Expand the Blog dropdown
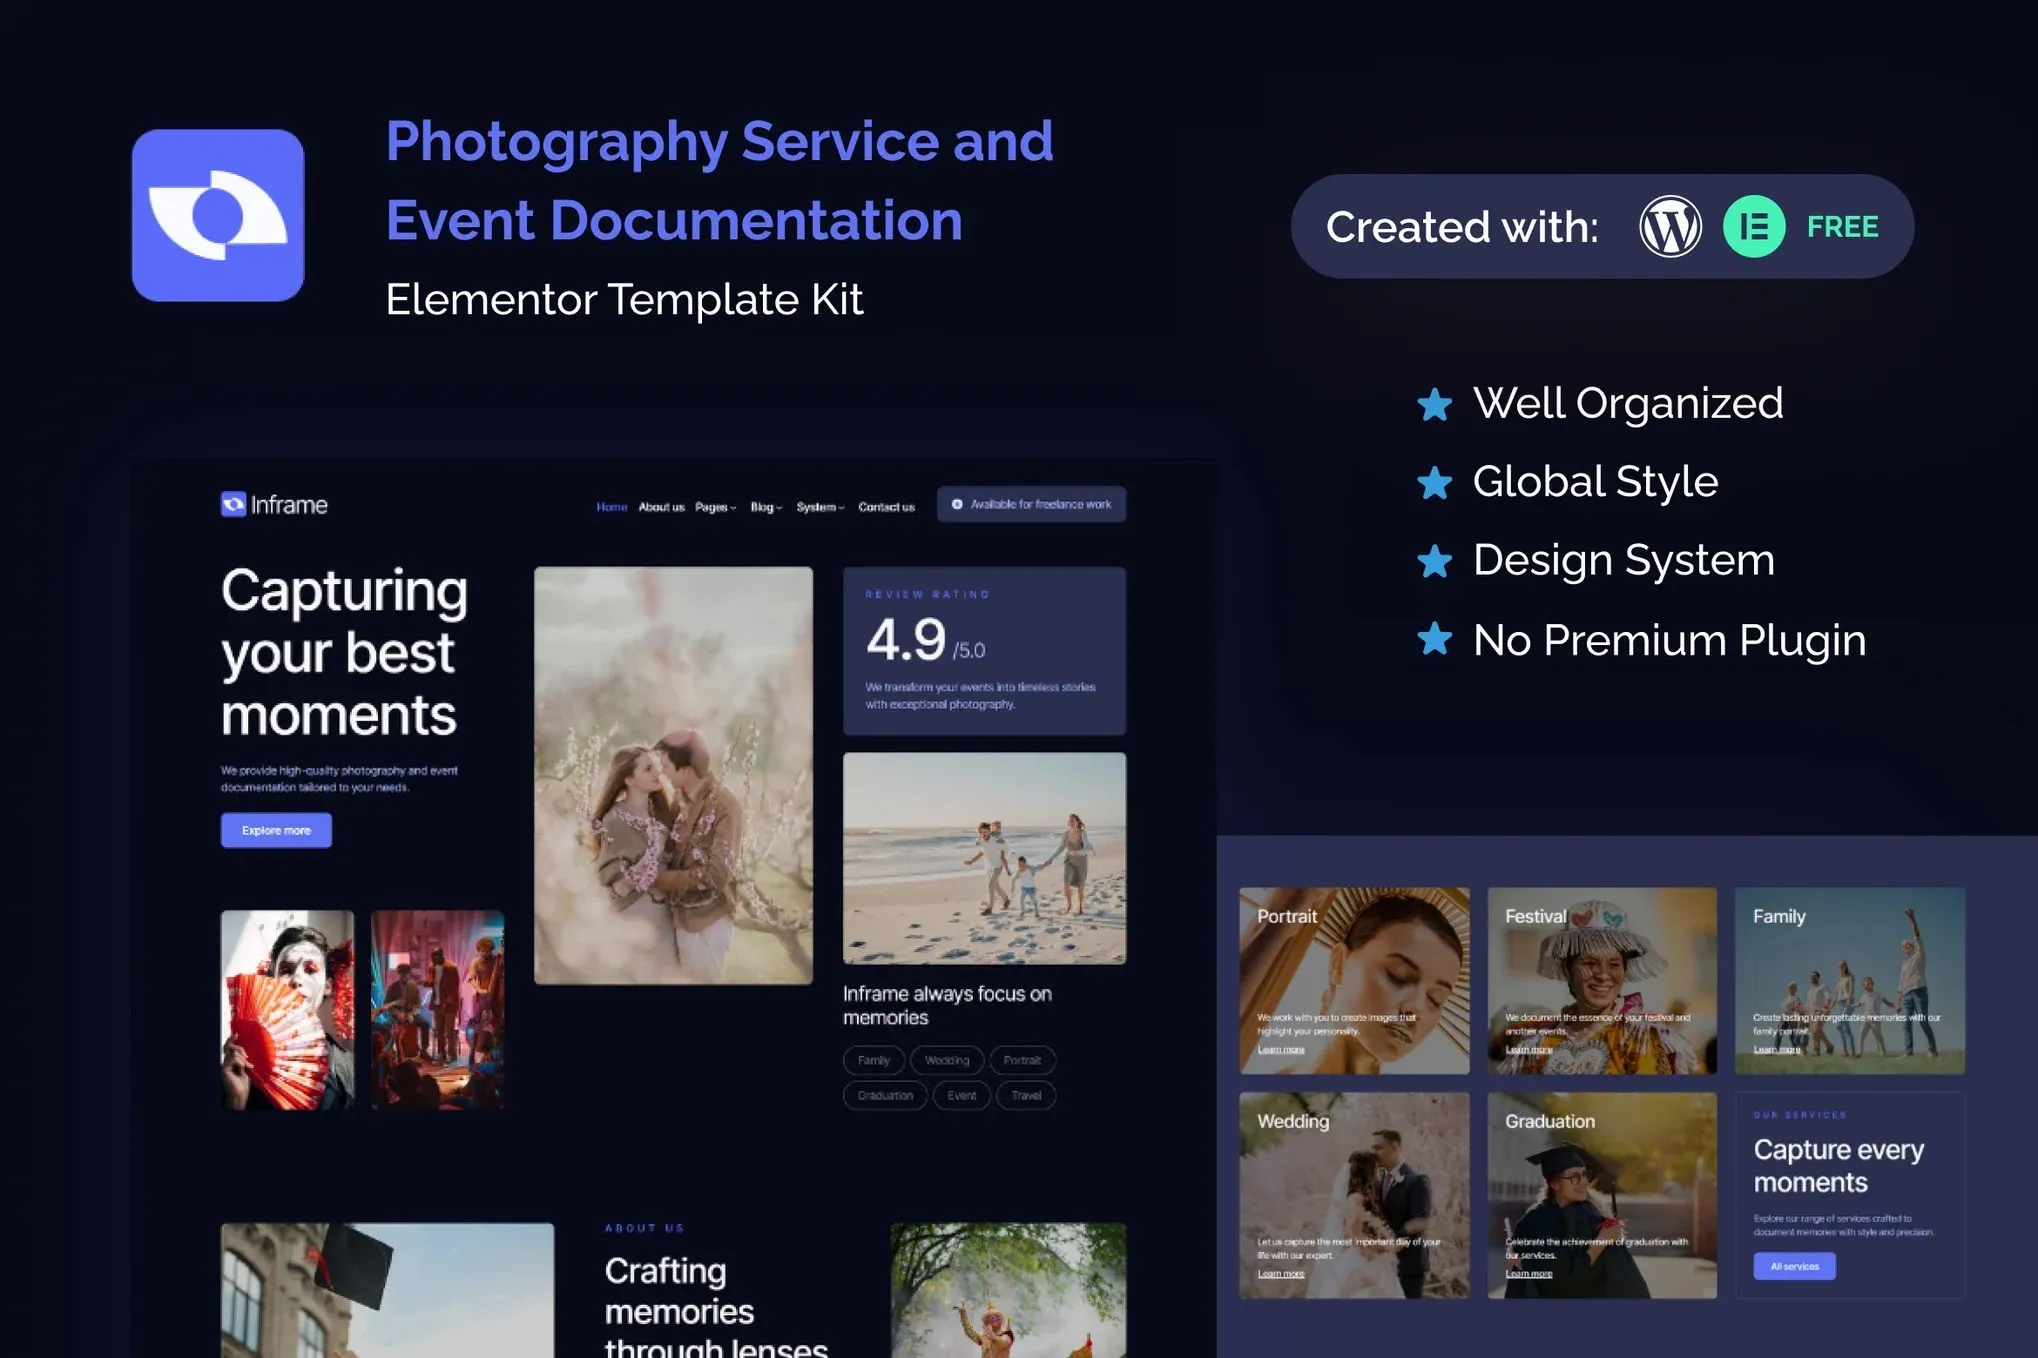Image resolution: width=2038 pixels, height=1358 pixels. point(765,506)
